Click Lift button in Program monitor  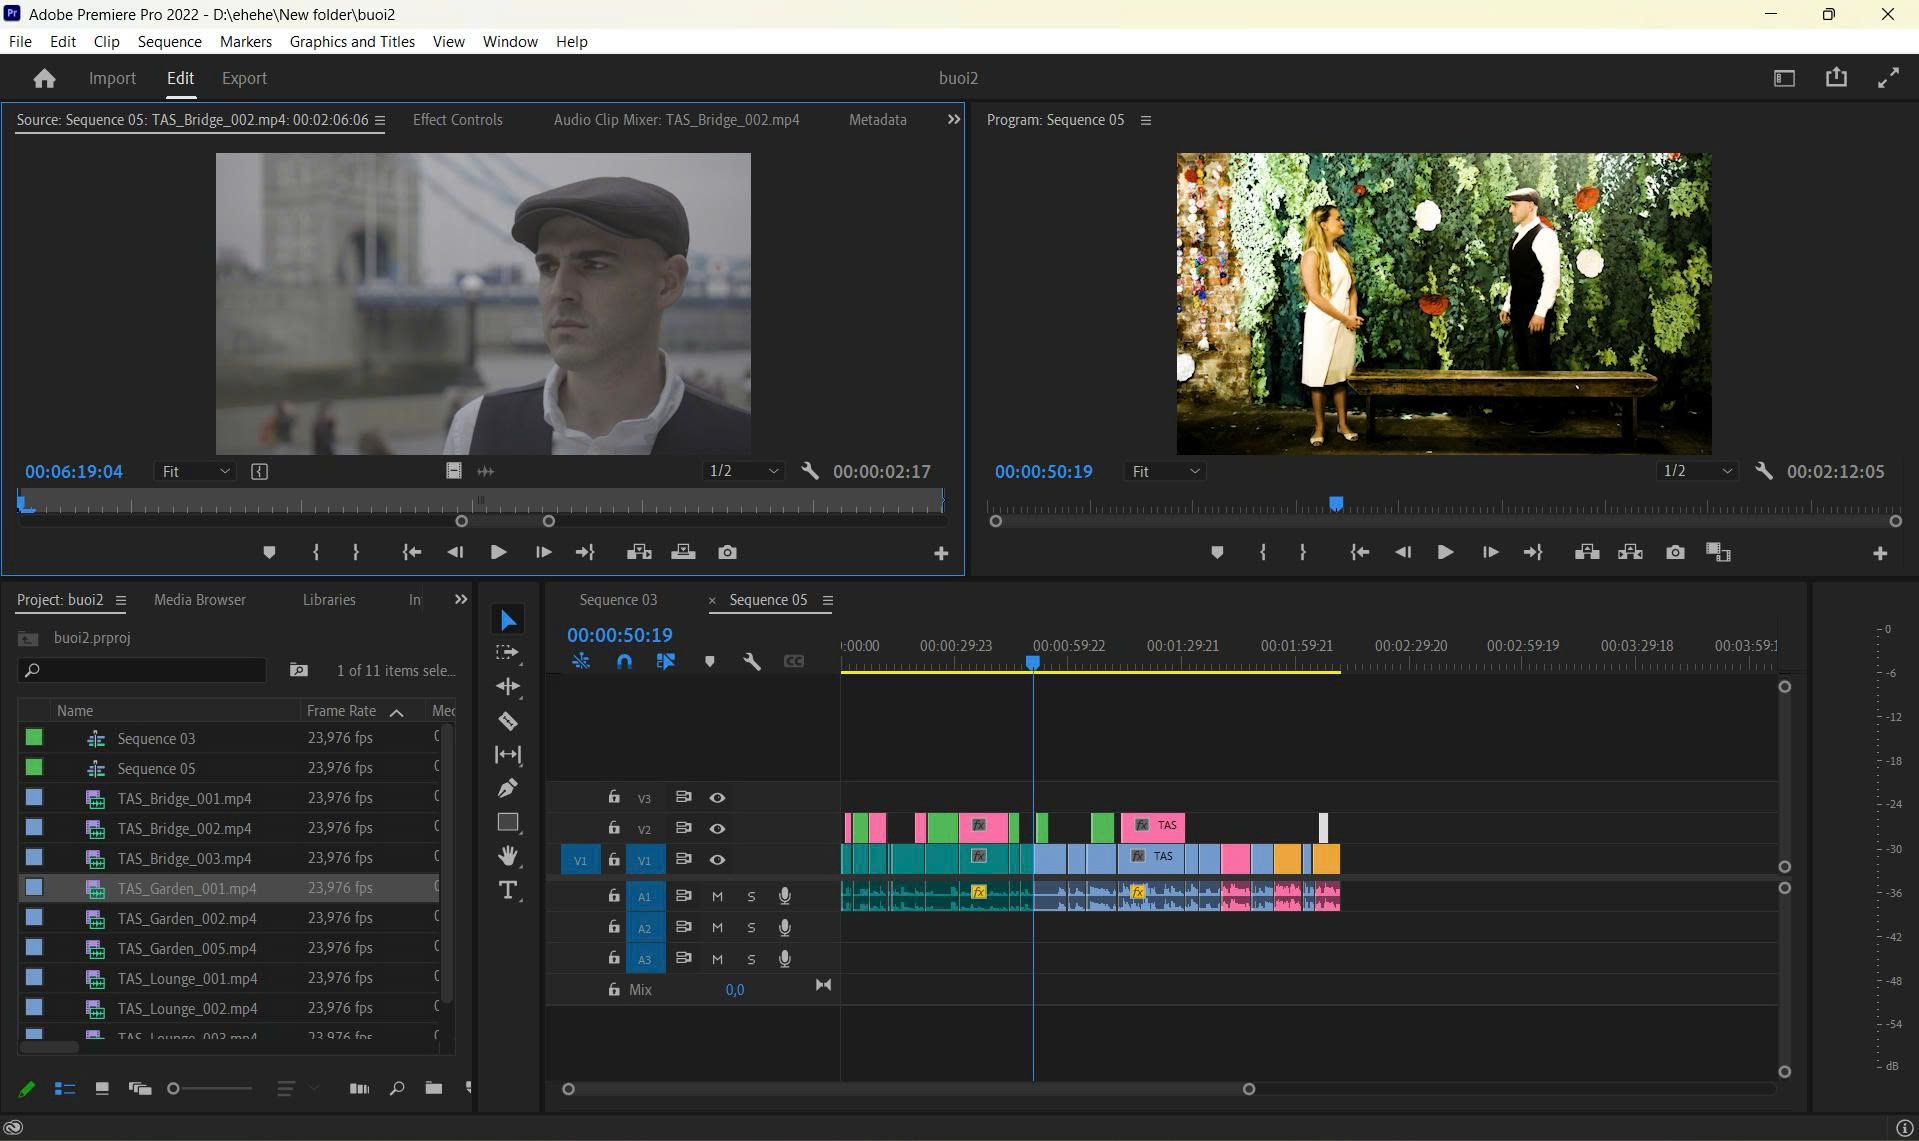[1587, 552]
